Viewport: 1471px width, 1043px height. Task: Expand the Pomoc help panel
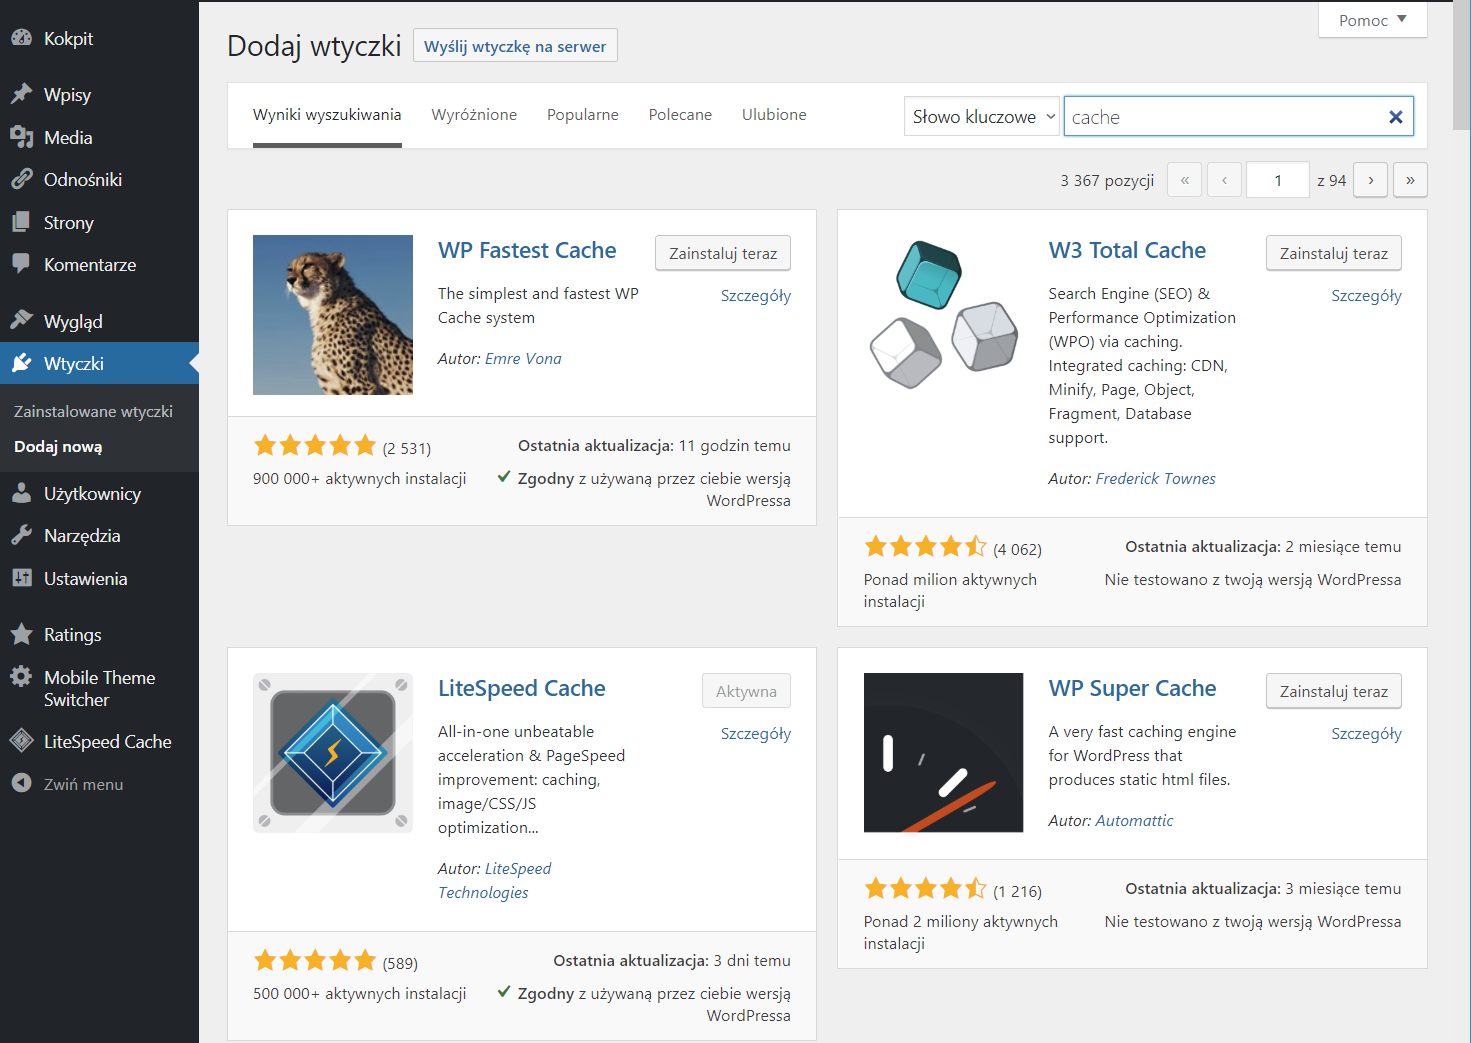coord(1373,20)
